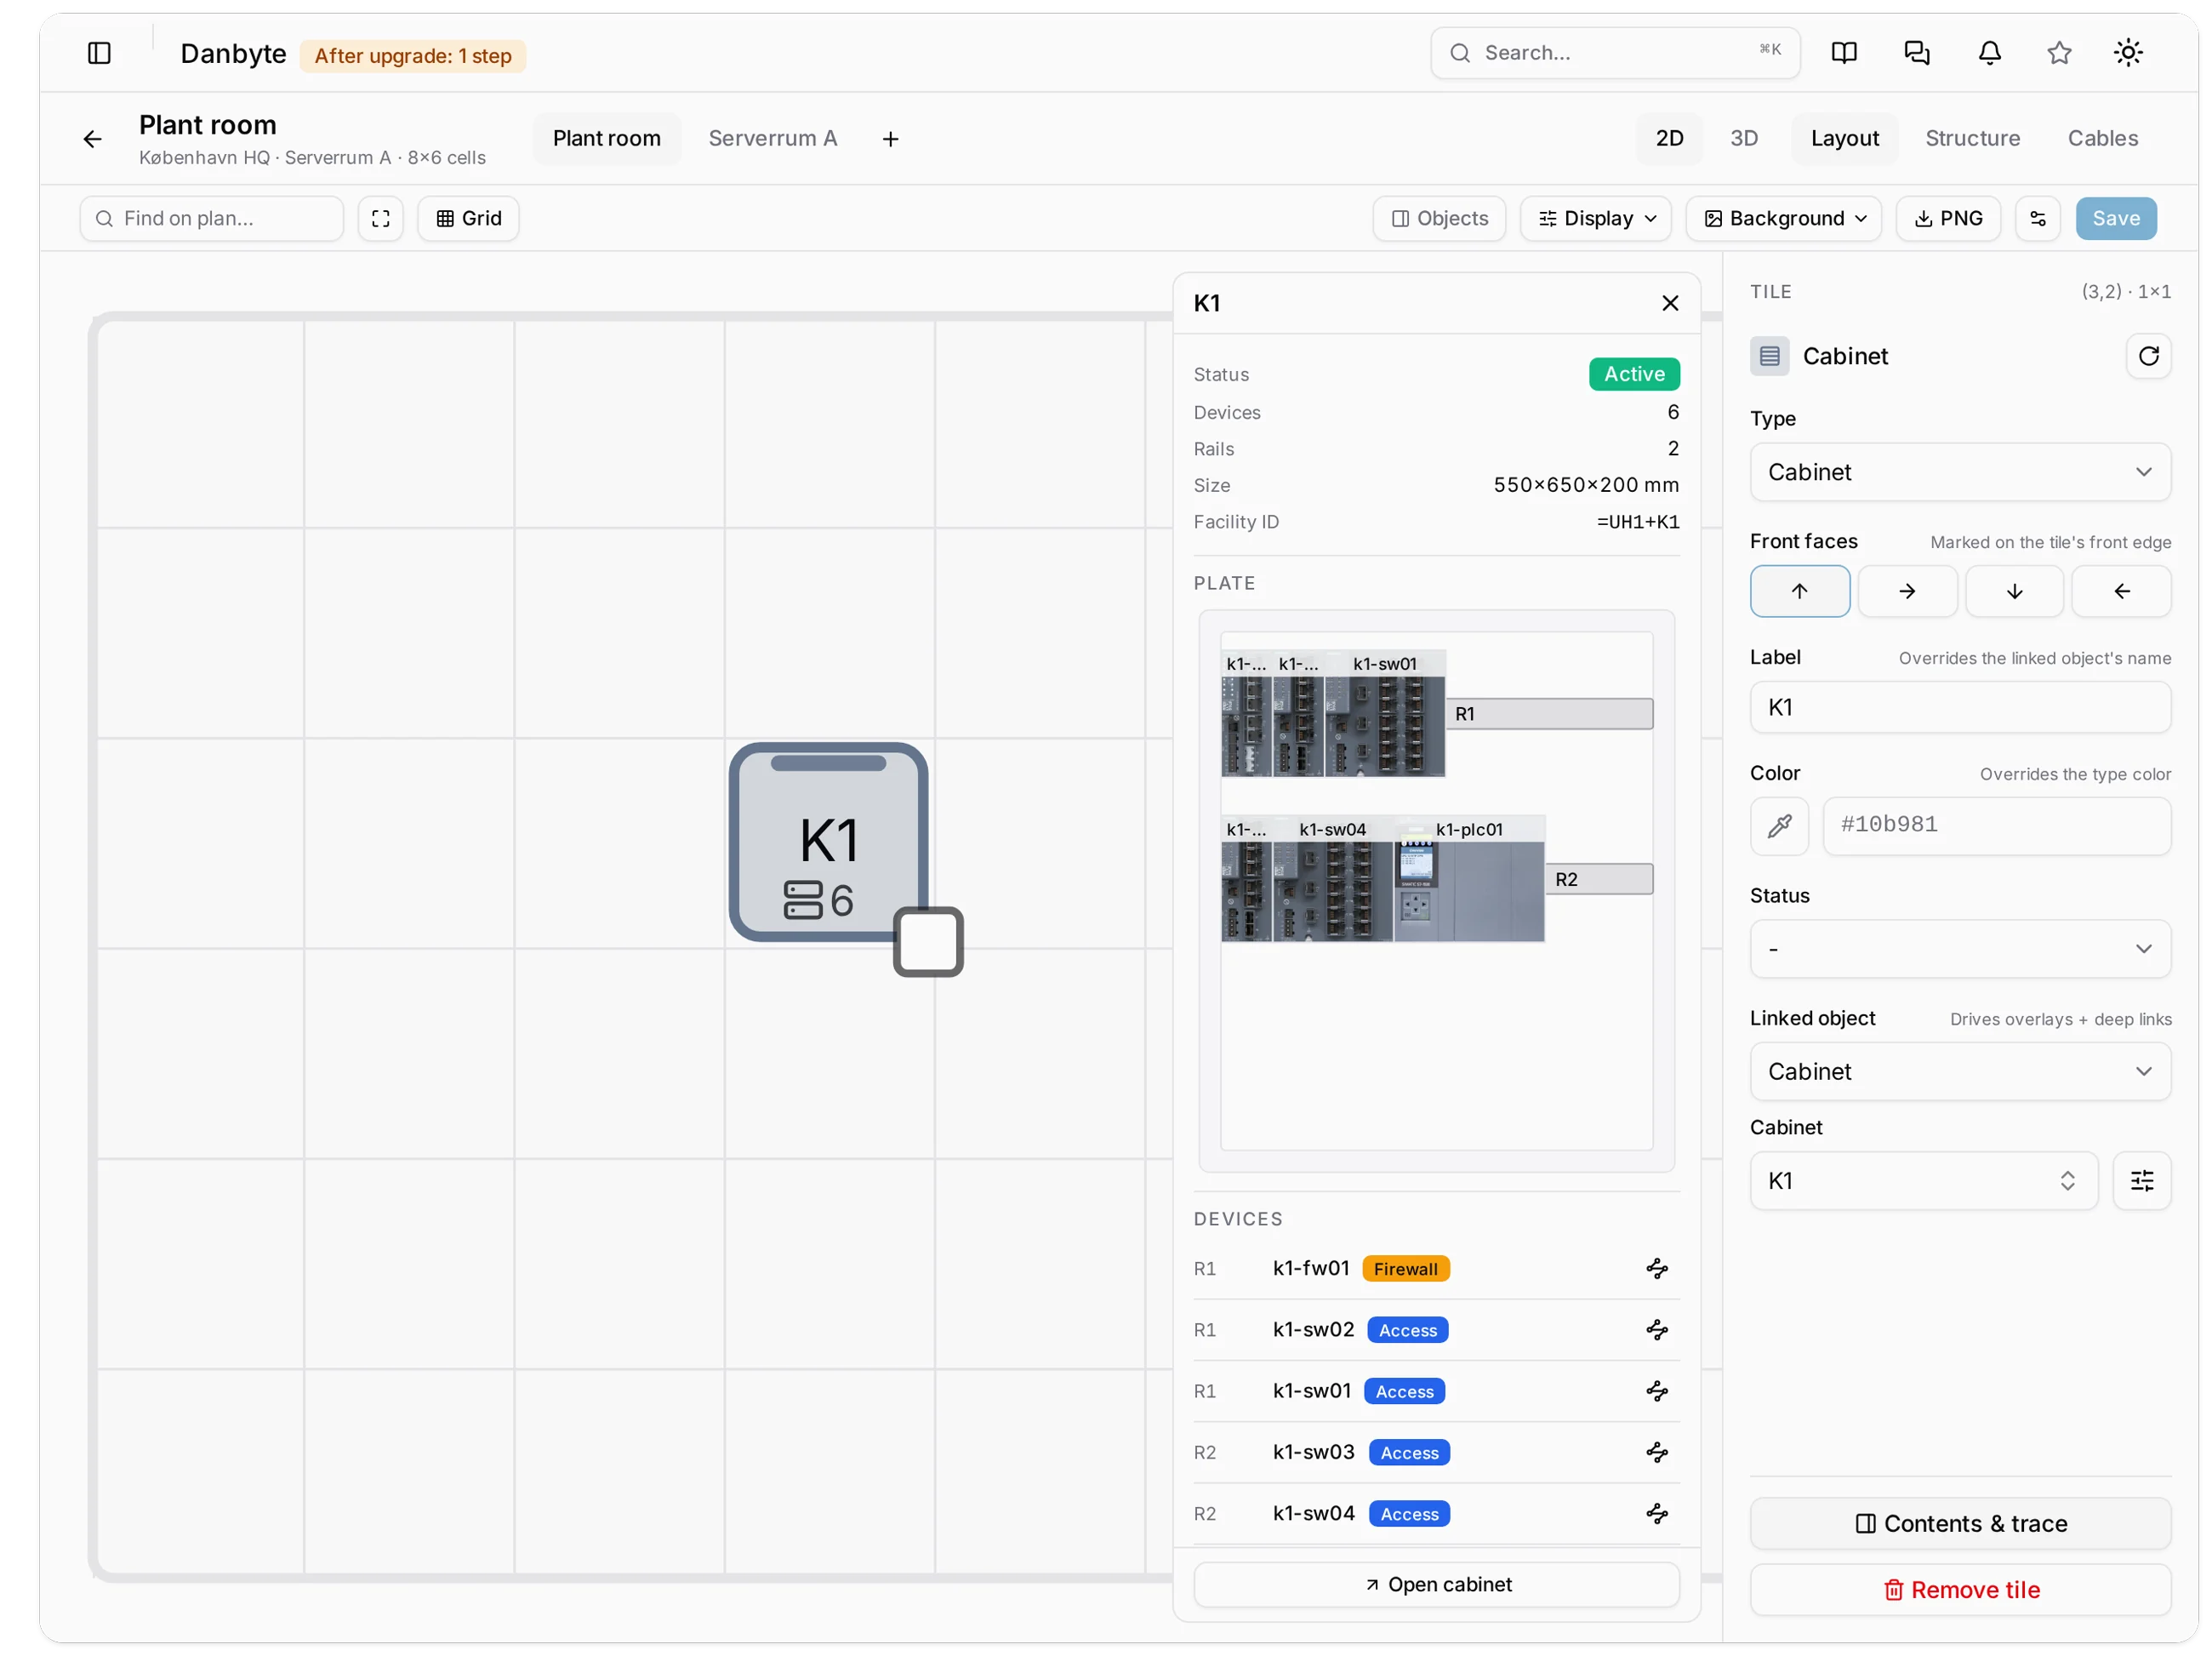This screenshot has width=2212, height=1656.
Task: Set front face to right arrow
Action: 1906,591
